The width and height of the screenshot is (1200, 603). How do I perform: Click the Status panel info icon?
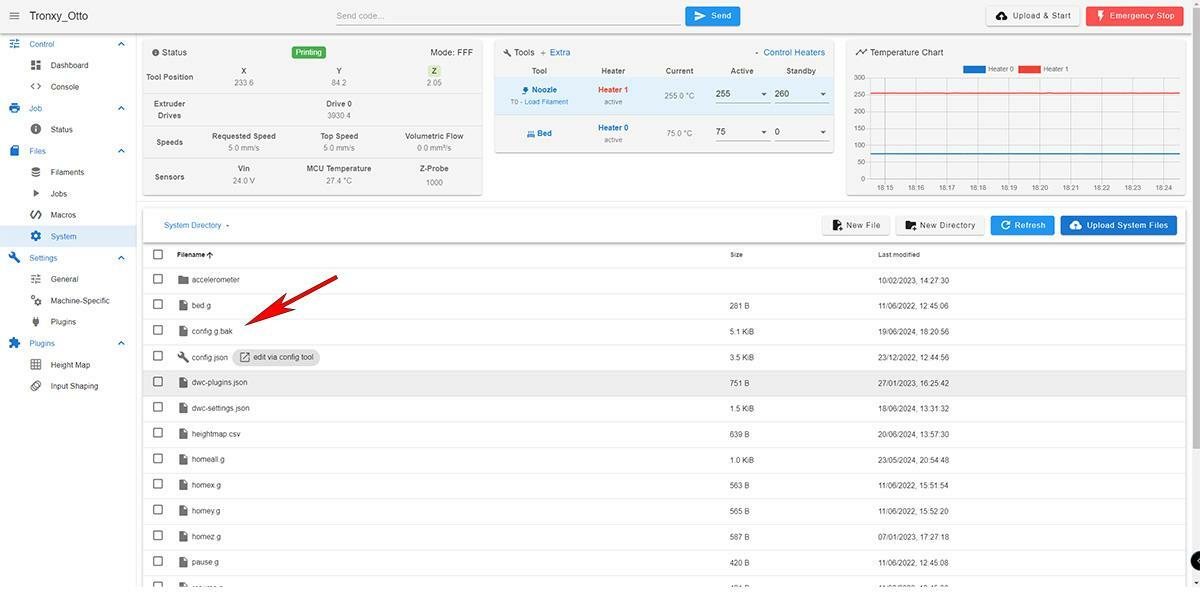click(155, 52)
